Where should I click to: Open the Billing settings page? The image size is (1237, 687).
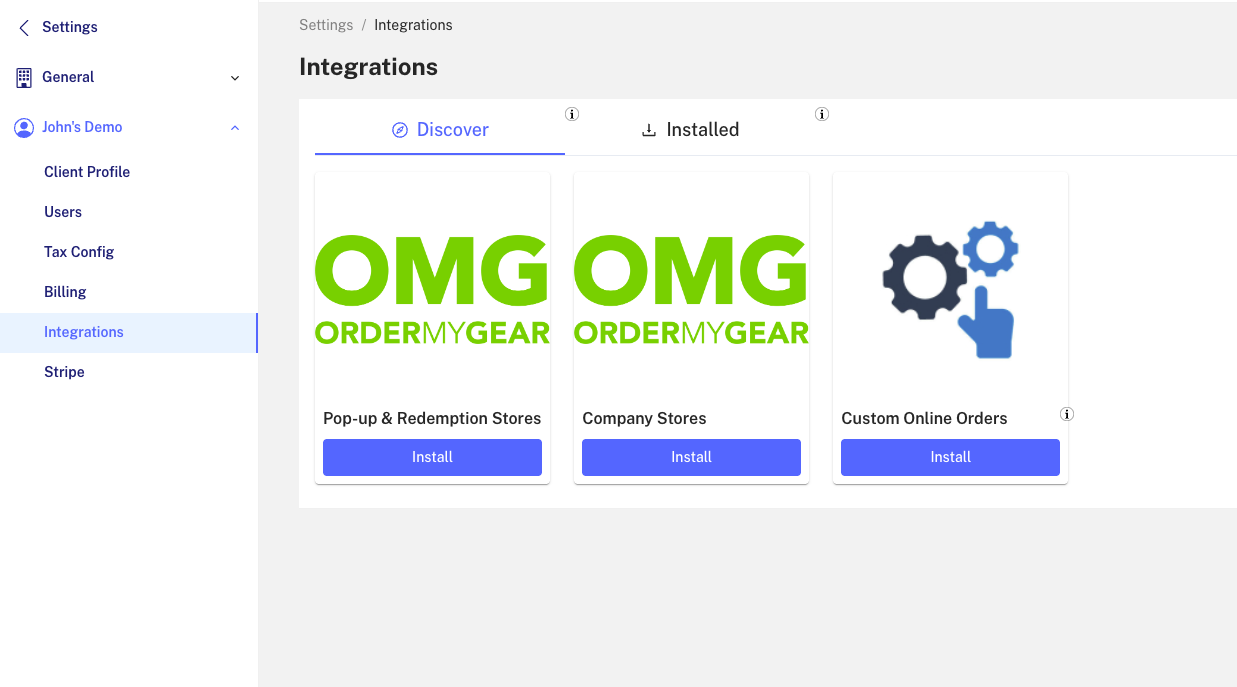[x=65, y=292]
